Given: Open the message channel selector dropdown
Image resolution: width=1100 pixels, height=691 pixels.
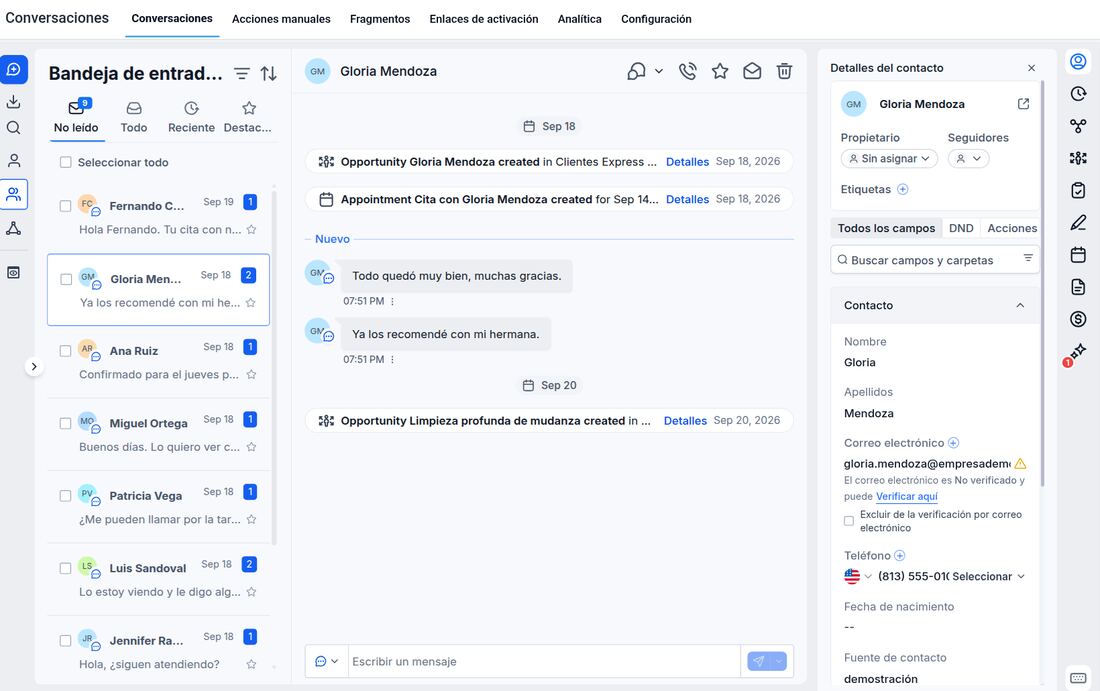Looking at the screenshot, I should [327, 661].
